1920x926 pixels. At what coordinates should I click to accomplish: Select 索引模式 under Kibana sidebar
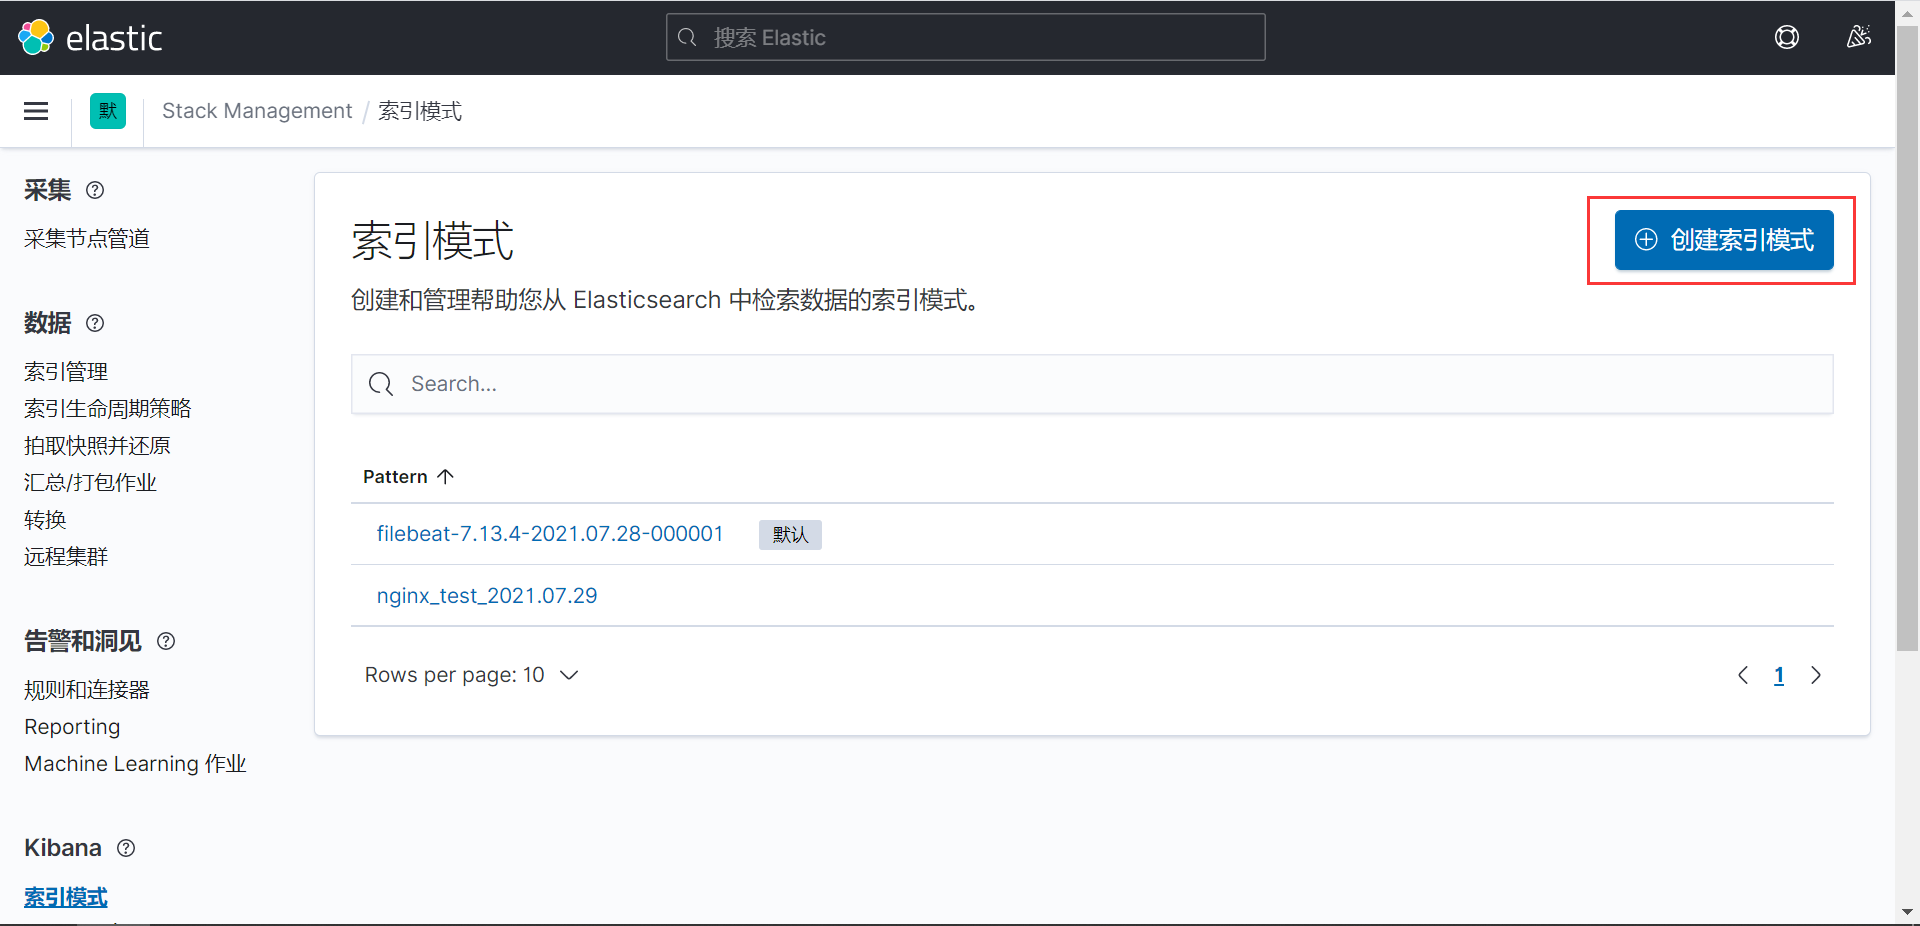[x=66, y=897]
